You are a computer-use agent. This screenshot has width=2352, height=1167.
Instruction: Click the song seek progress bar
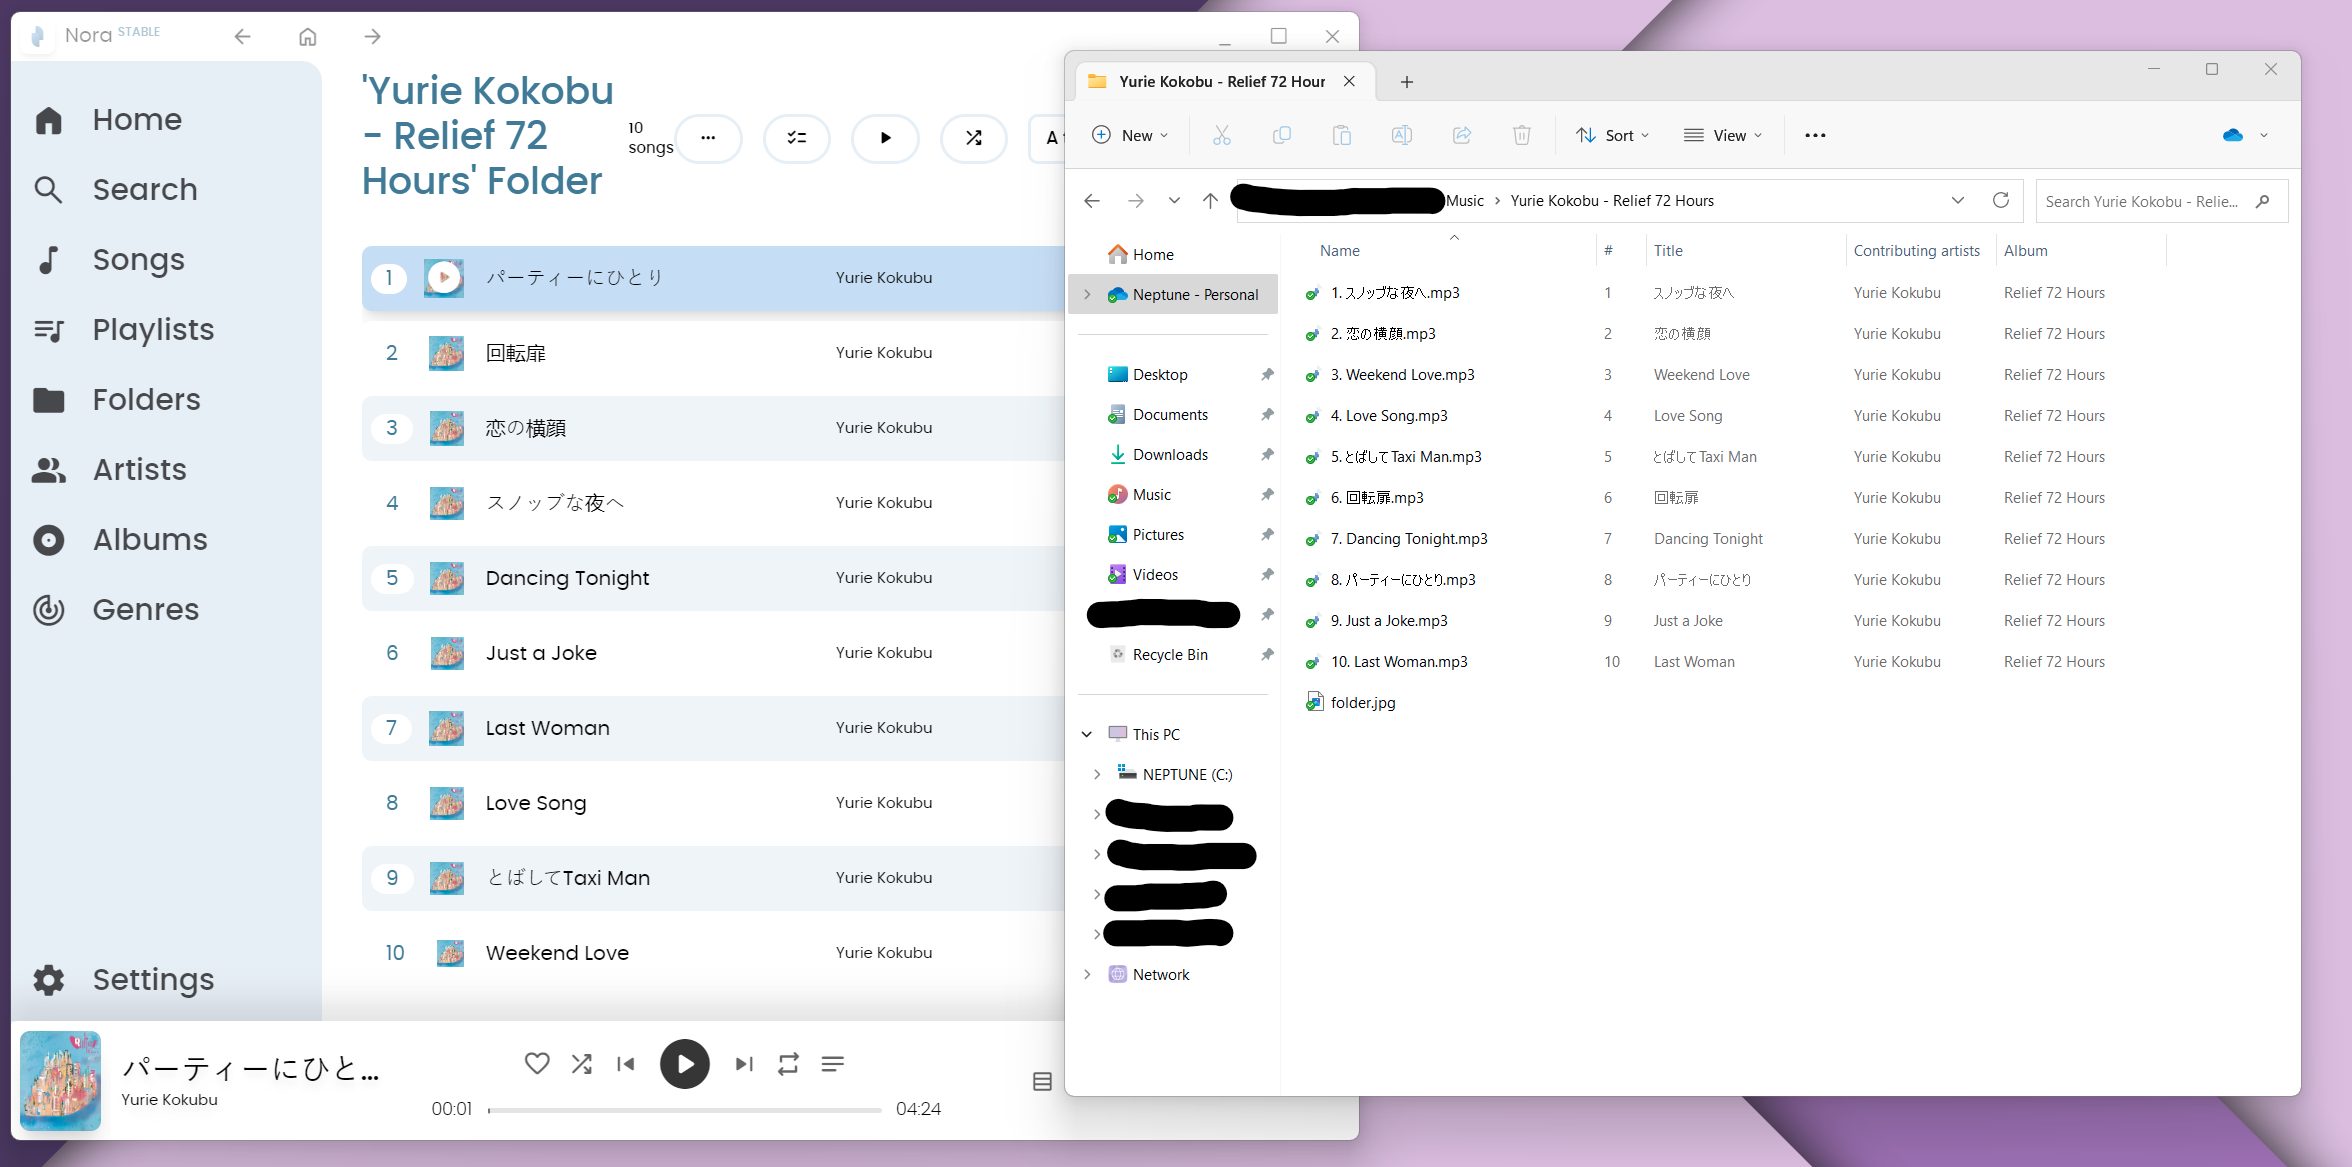(684, 1109)
